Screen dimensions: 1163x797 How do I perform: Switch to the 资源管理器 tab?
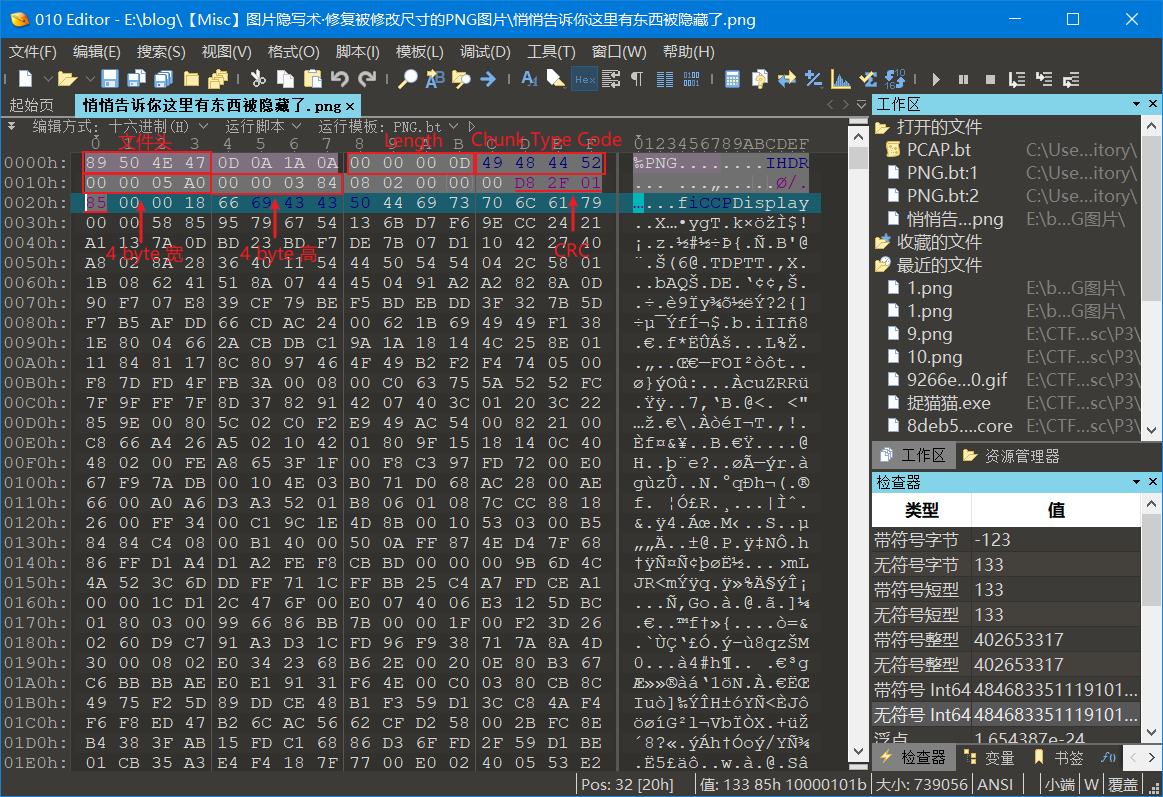pyautogui.click(x=1011, y=456)
